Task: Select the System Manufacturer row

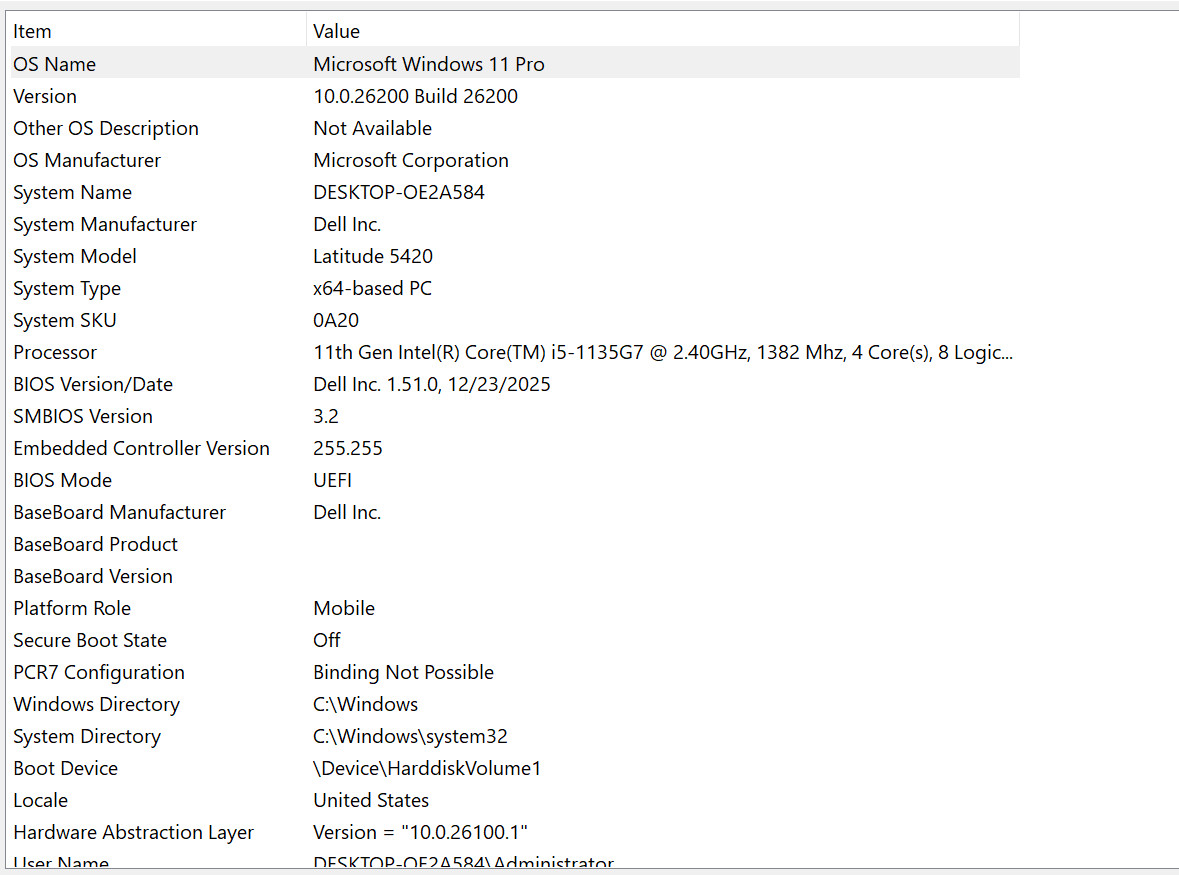Action: [x=105, y=224]
